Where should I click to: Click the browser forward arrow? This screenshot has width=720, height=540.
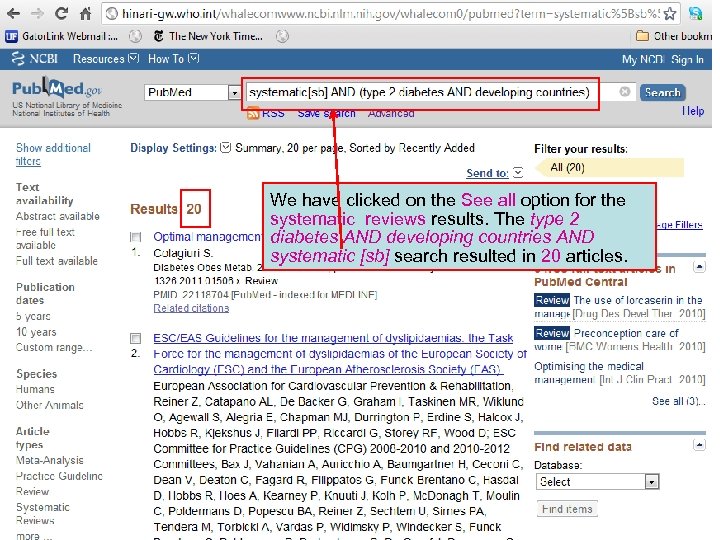[x=38, y=13]
